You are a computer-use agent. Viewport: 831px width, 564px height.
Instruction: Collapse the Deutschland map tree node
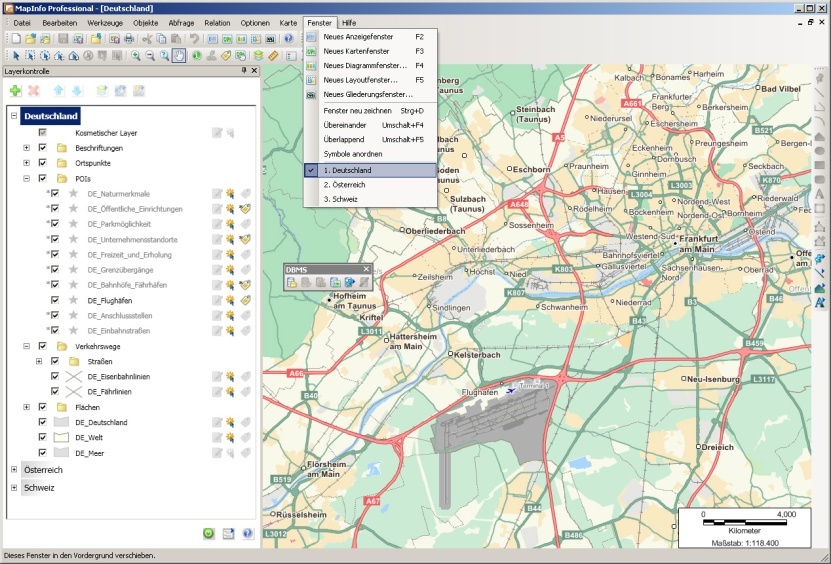[x=14, y=116]
